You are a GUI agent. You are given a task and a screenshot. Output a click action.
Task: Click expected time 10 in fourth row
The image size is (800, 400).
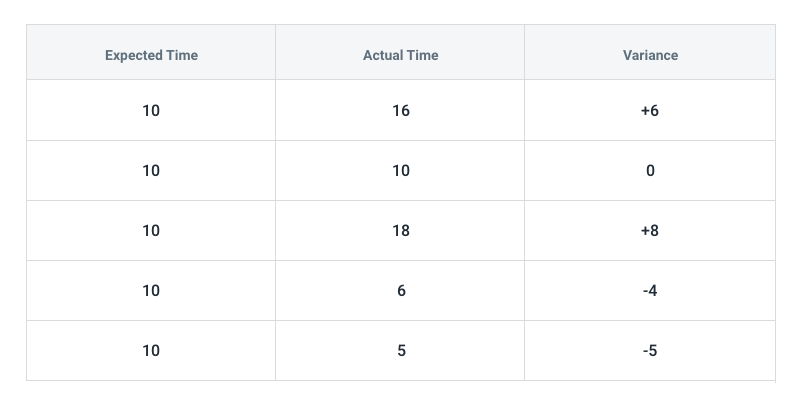click(151, 290)
